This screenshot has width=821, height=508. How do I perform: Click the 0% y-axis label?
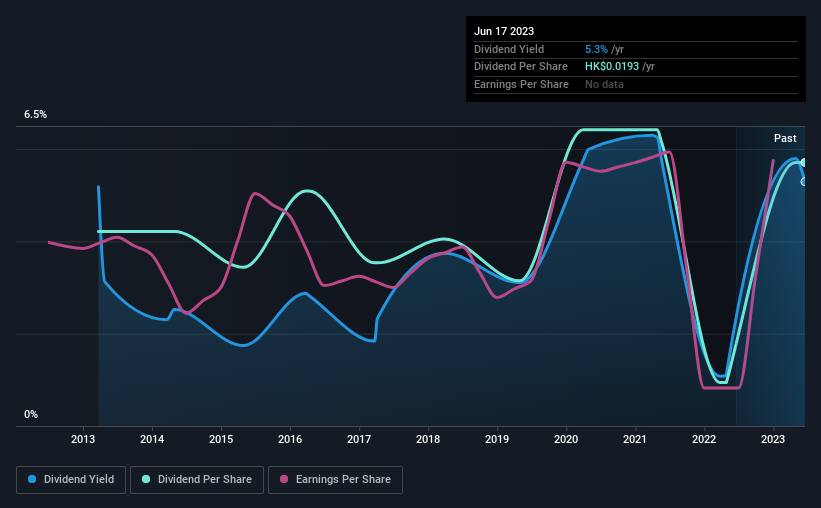[31, 414]
